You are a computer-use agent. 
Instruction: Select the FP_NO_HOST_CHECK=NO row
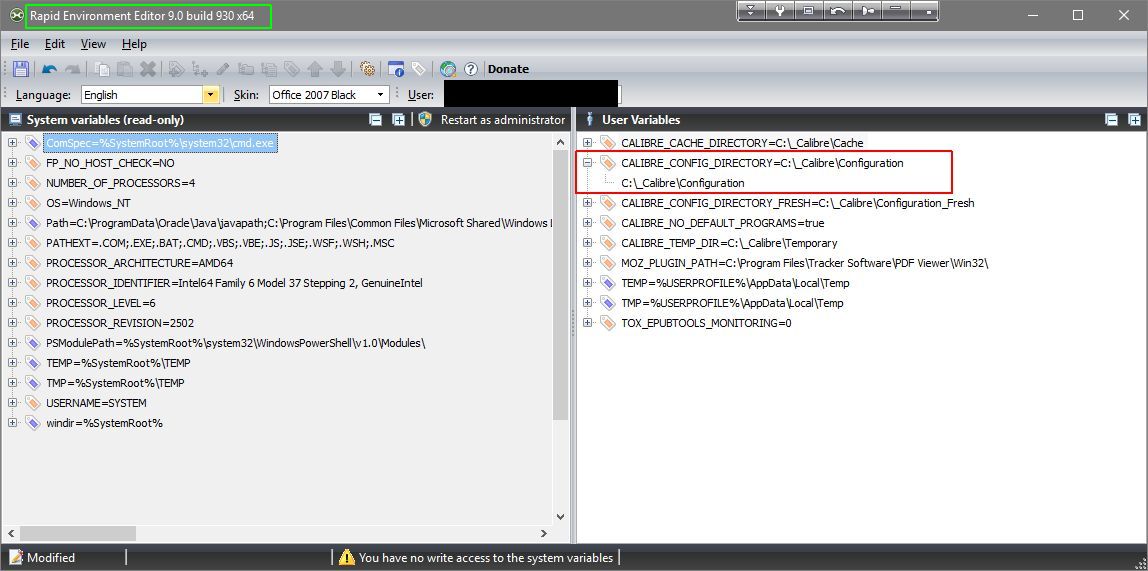(x=110, y=163)
